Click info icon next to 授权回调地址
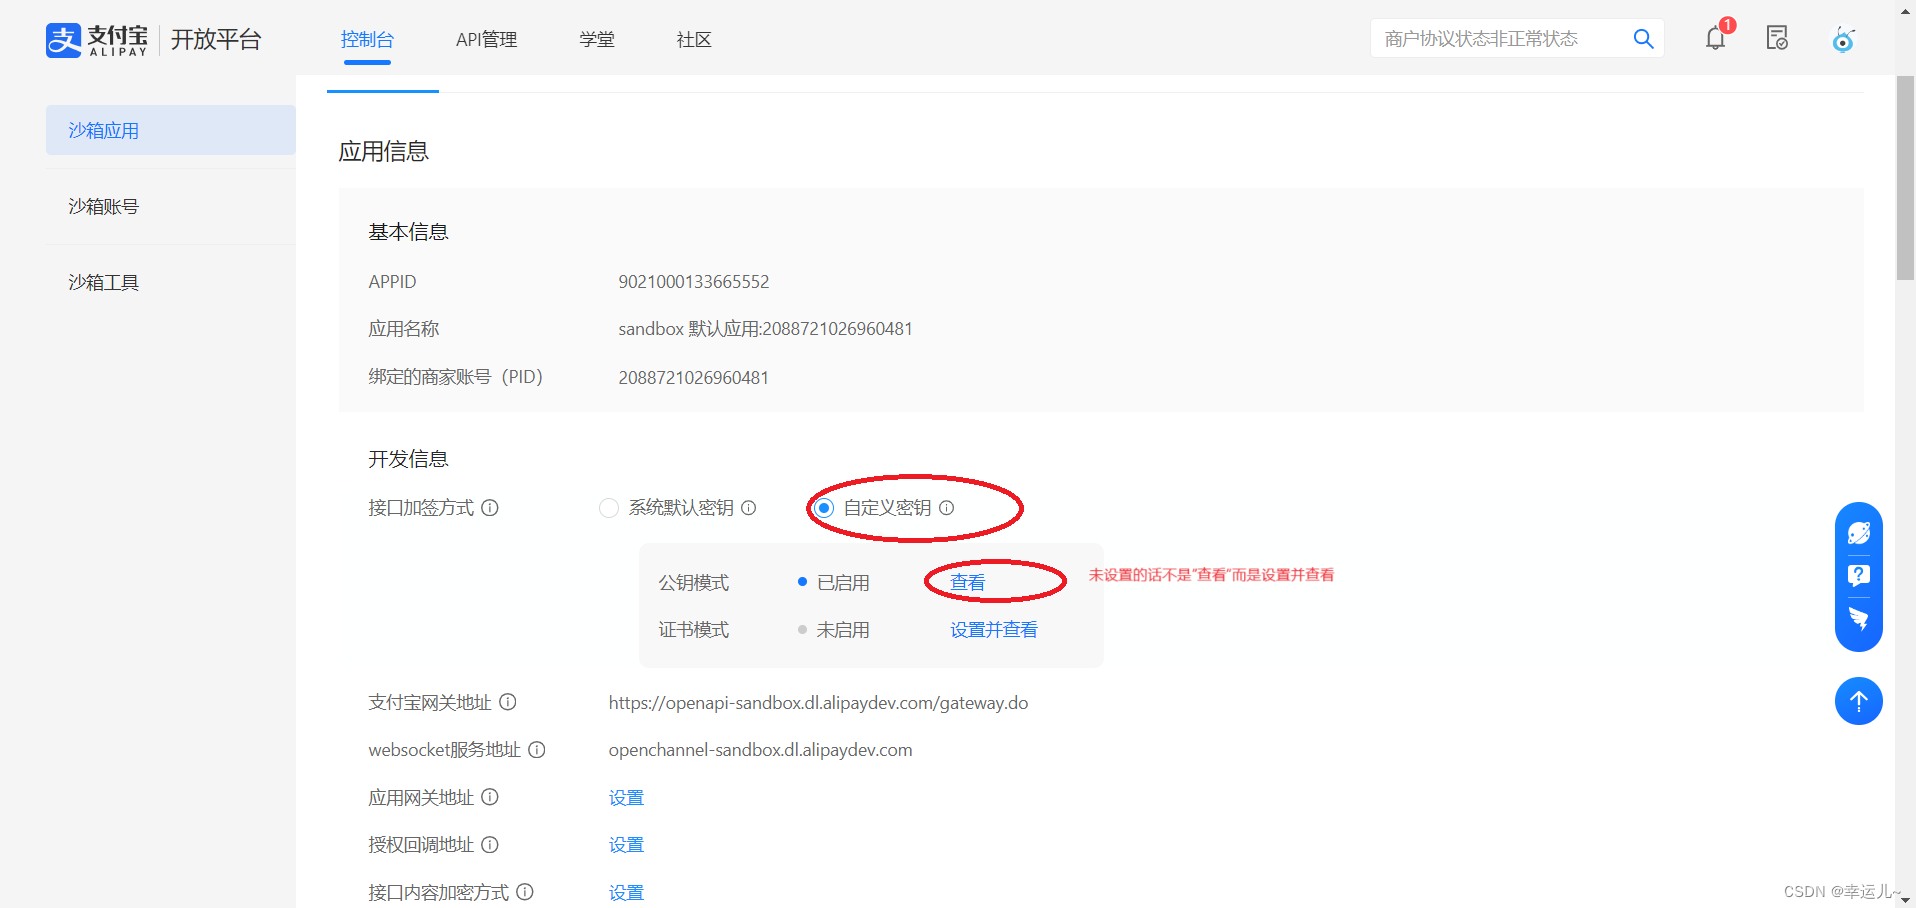1916x908 pixels. [490, 845]
